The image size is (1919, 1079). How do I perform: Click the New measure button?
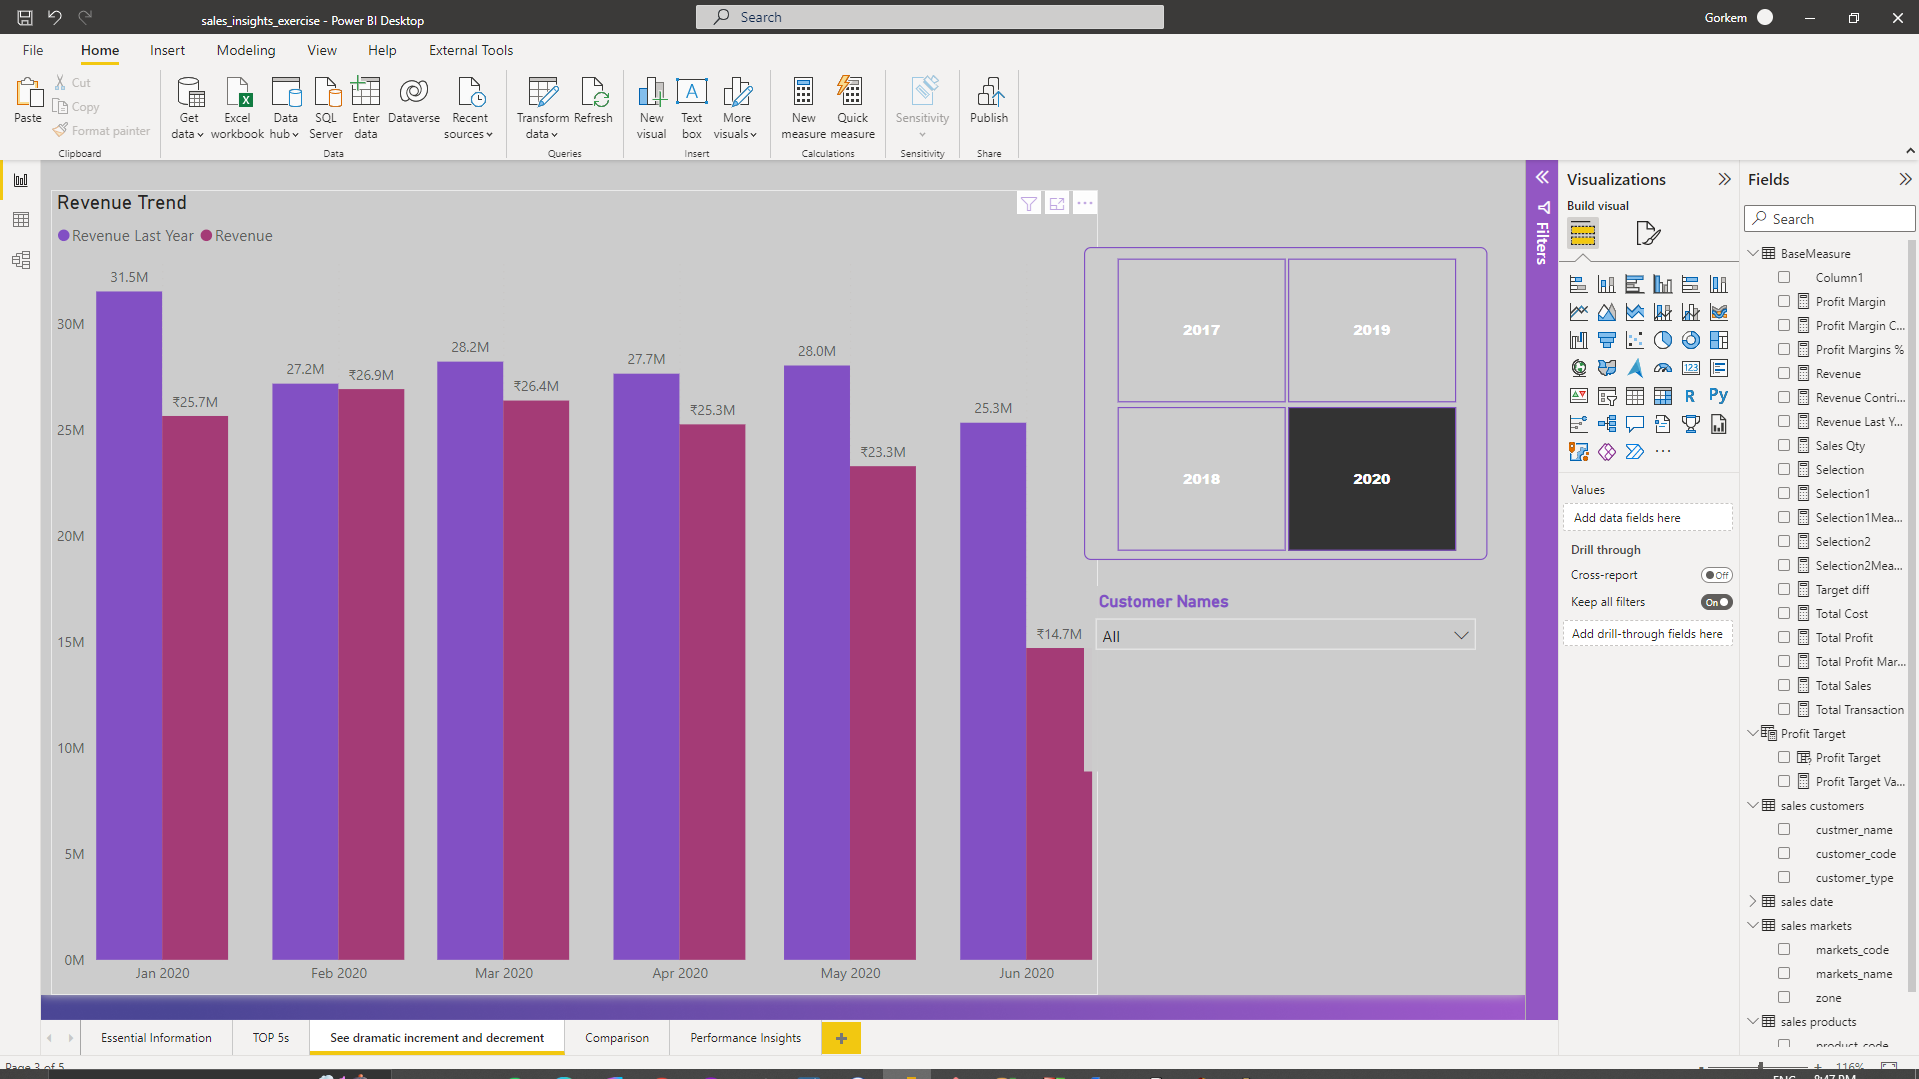[803, 108]
